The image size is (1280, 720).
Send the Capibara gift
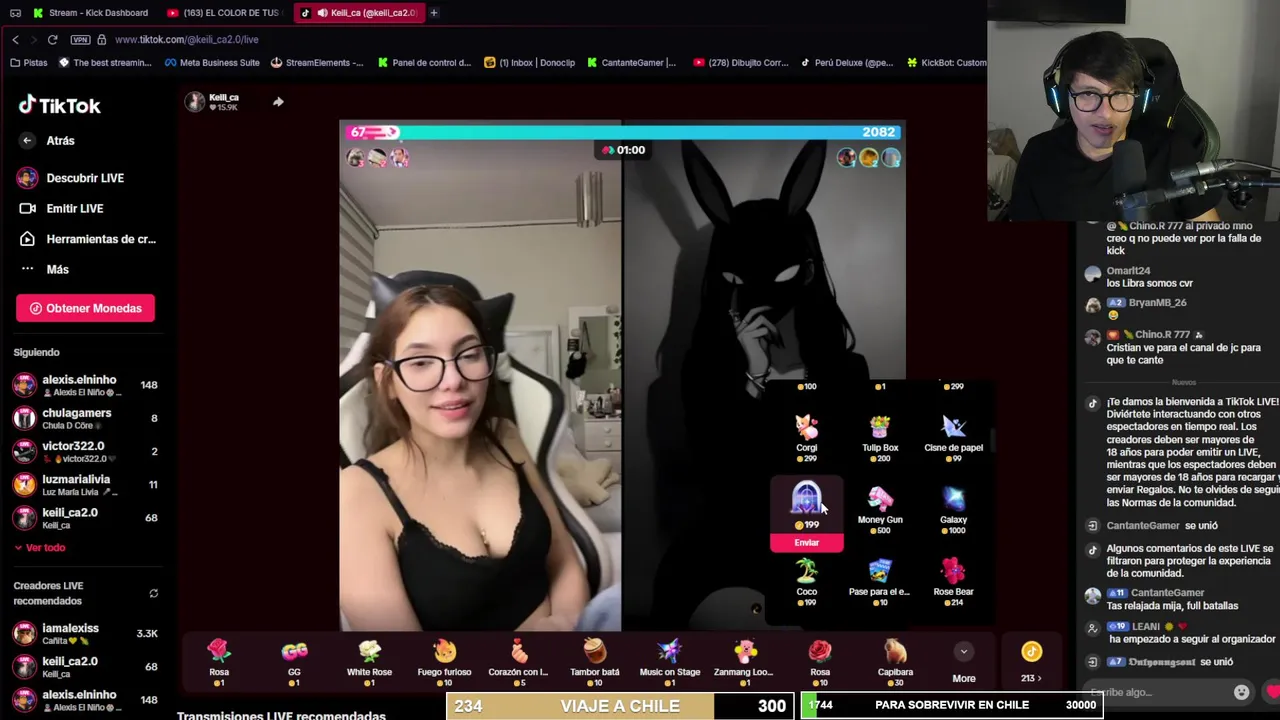[895, 661]
